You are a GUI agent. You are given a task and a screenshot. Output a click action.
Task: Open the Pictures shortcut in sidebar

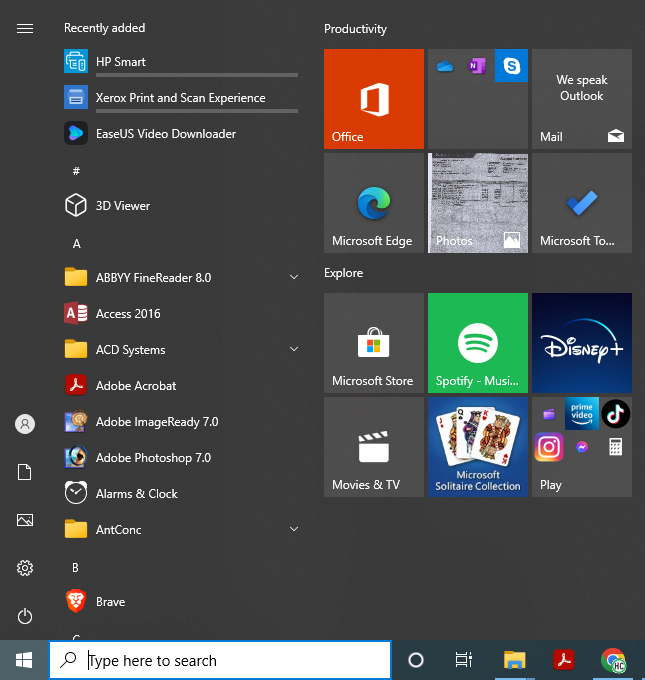point(25,520)
